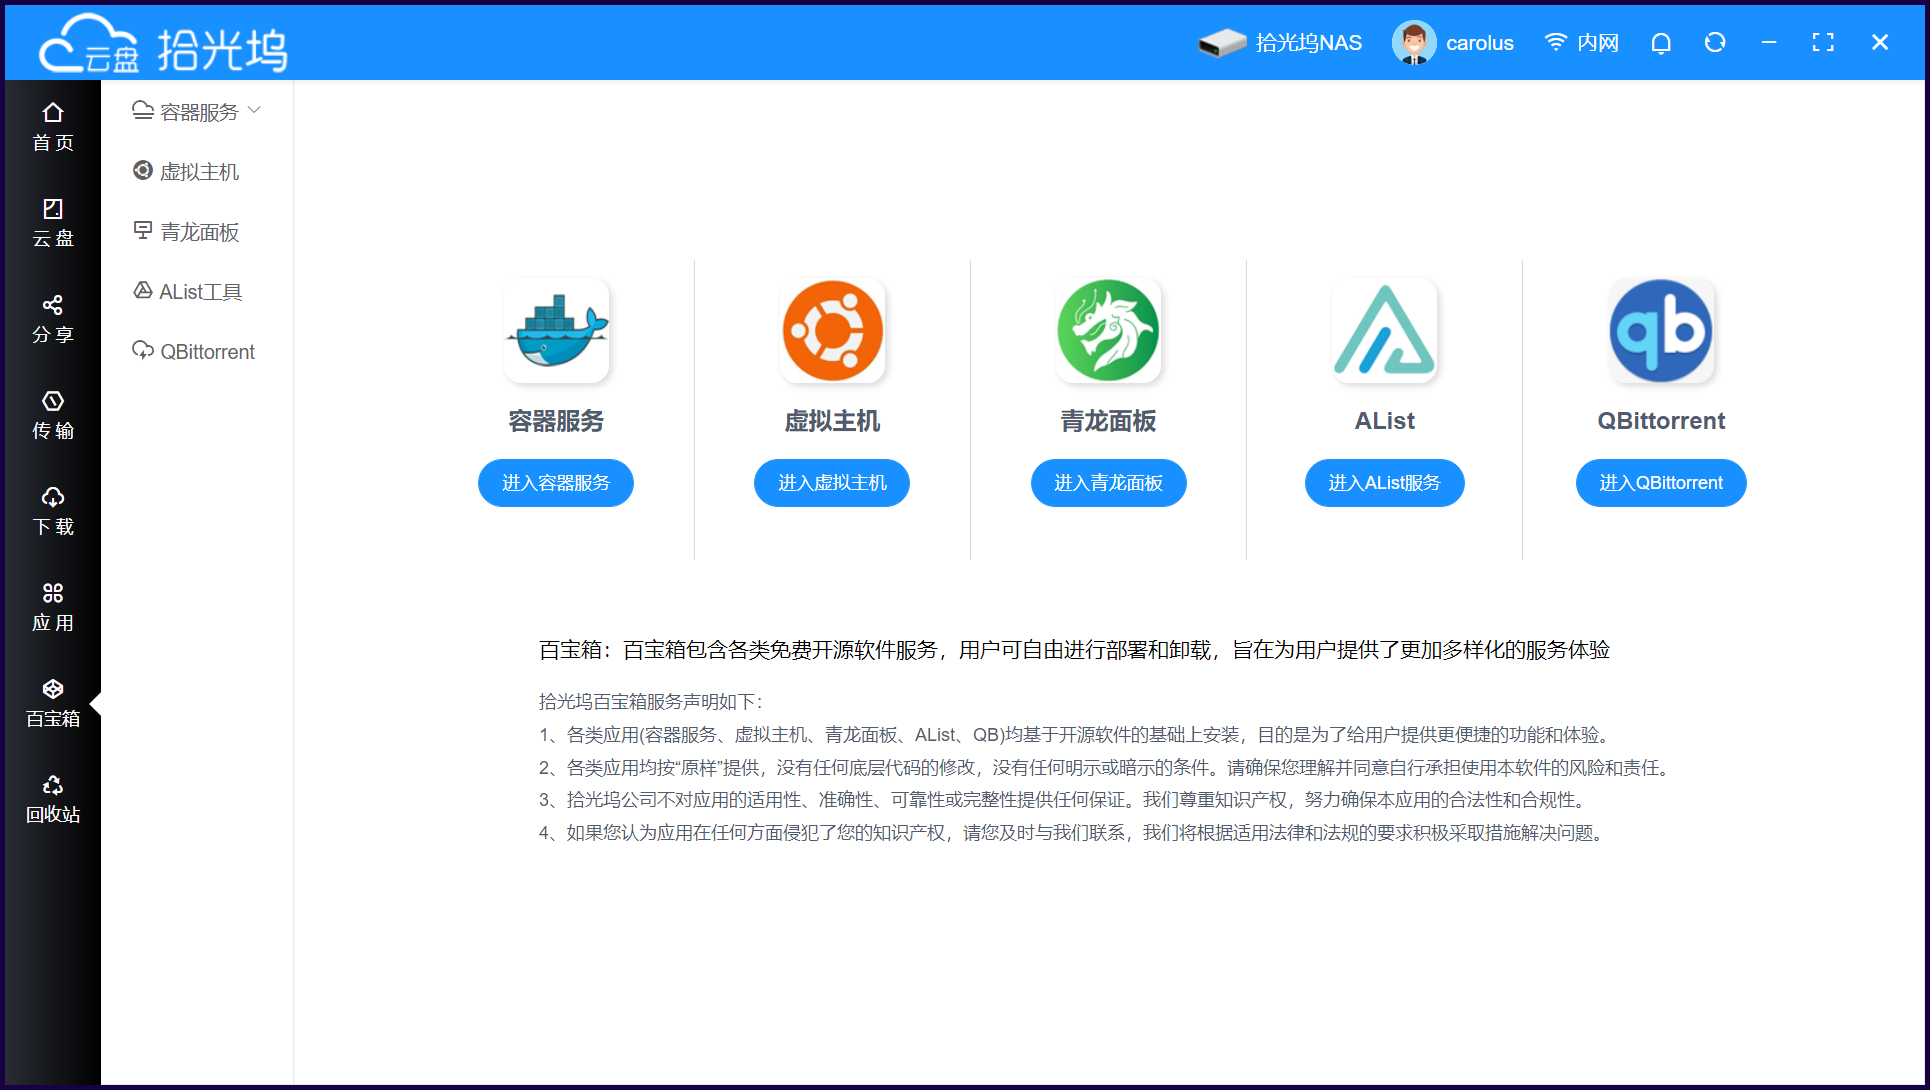Click the 青龙面板 card title
The width and height of the screenshot is (1930, 1090).
point(1109,421)
